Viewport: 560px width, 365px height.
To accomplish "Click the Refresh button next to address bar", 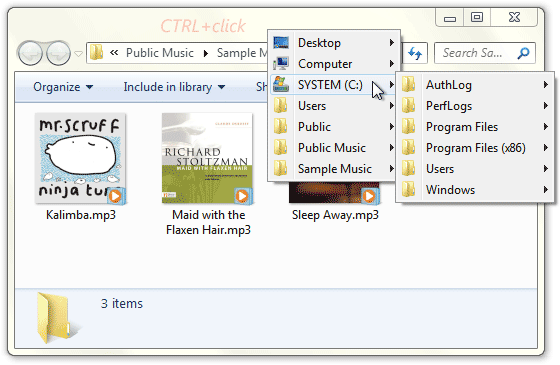I will [x=415, y=53].
